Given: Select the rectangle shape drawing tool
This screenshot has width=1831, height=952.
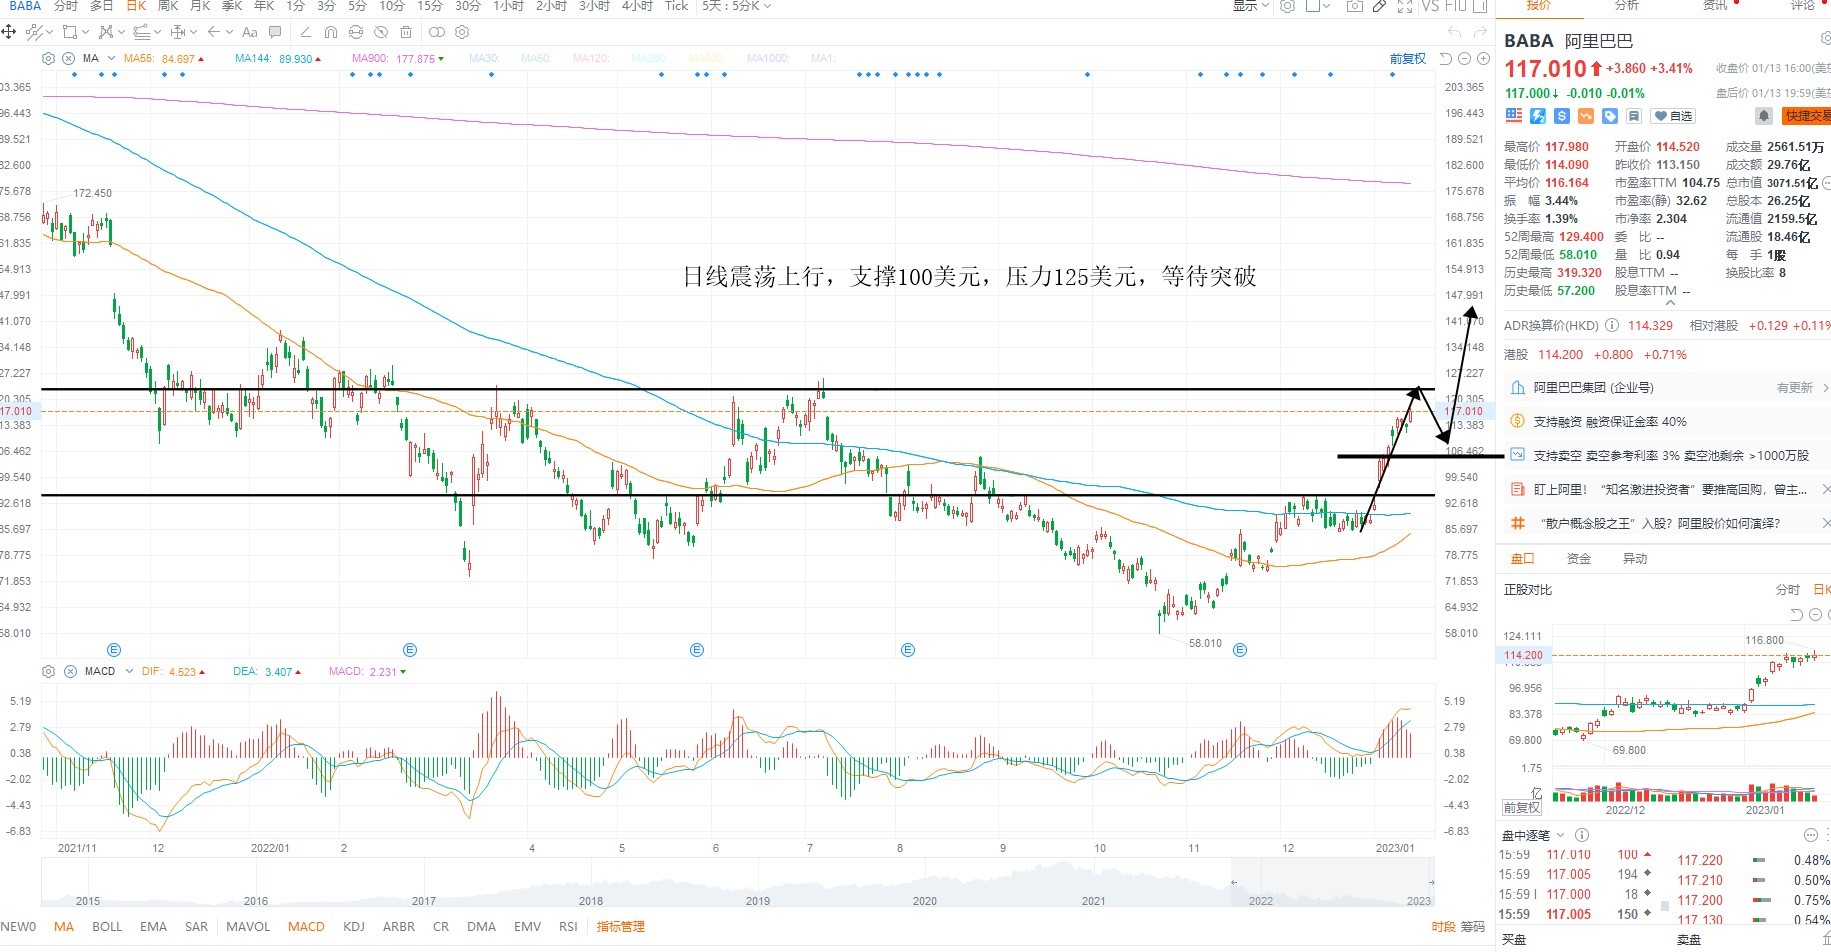Looking at the screenshot, I should coord(69,32).
